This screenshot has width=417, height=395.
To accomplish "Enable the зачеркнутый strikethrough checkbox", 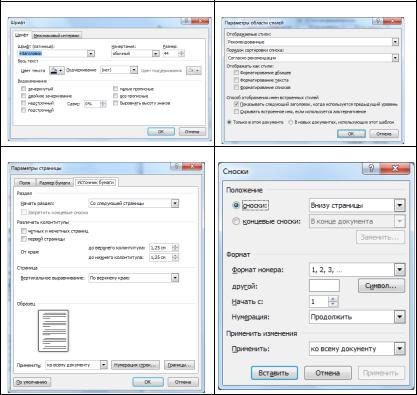I will 23,89.
